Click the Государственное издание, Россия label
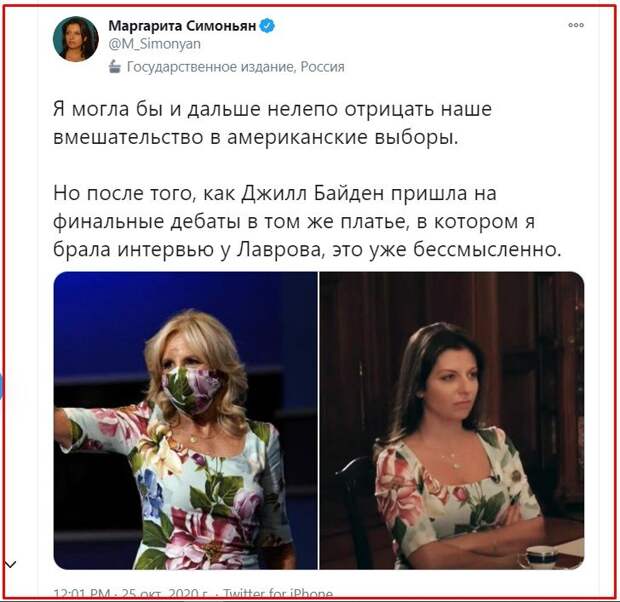Viewport: 620px width, 602px height. [x=235, y=67]
